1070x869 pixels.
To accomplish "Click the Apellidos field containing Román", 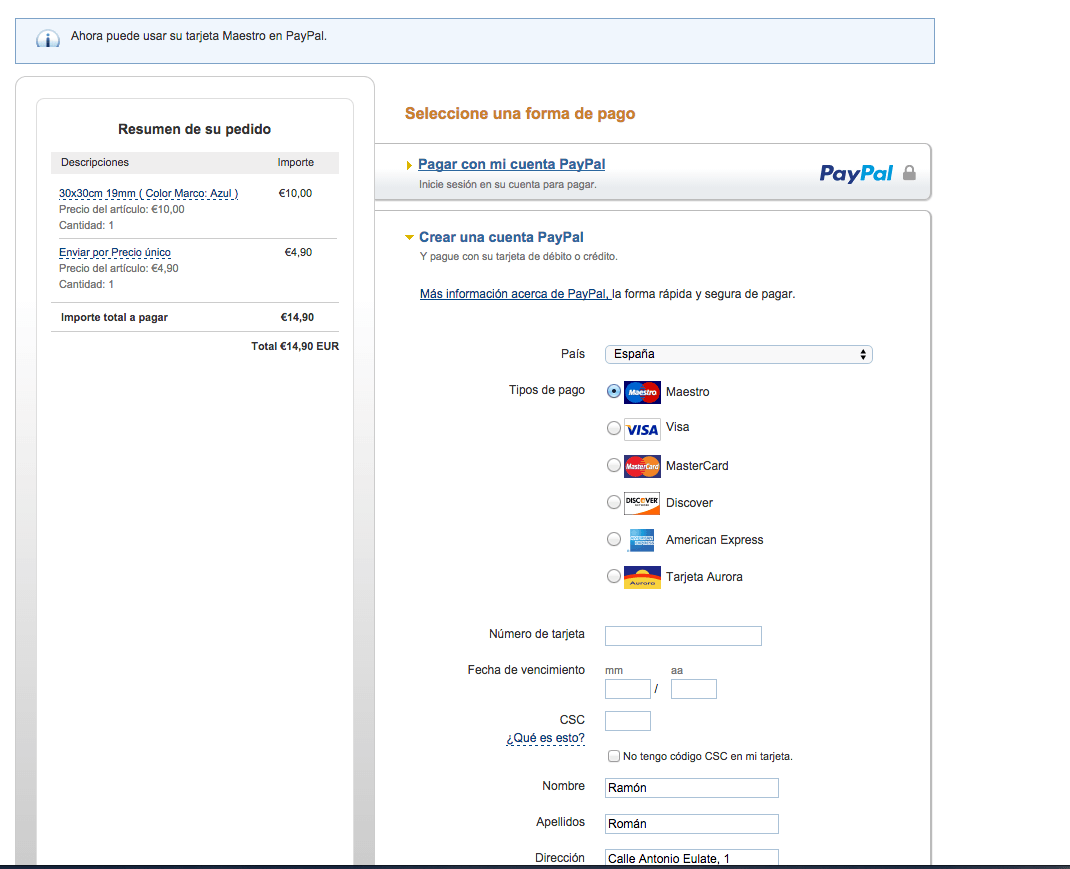I will (x=691, y=824).
